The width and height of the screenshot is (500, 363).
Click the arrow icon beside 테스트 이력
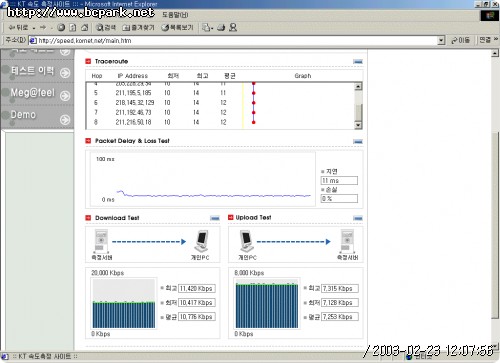[65, 73]
